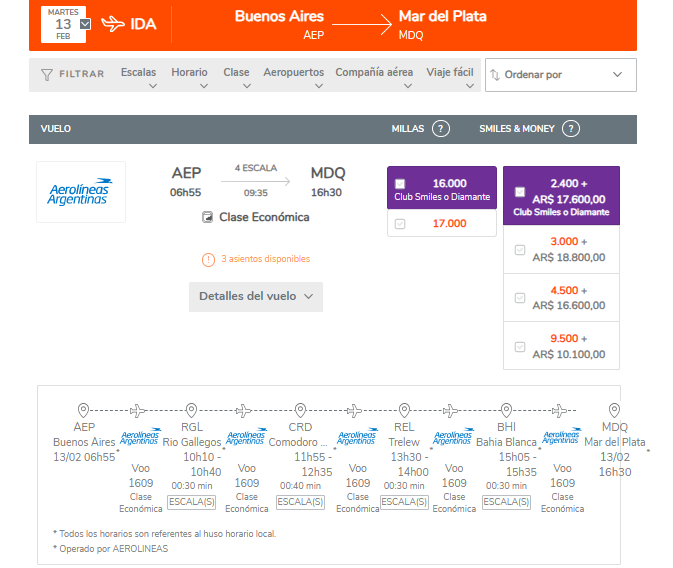Click the AEP Buenos Aires location pin
Viewport: 673px width, 568px height.
point(83,410)
